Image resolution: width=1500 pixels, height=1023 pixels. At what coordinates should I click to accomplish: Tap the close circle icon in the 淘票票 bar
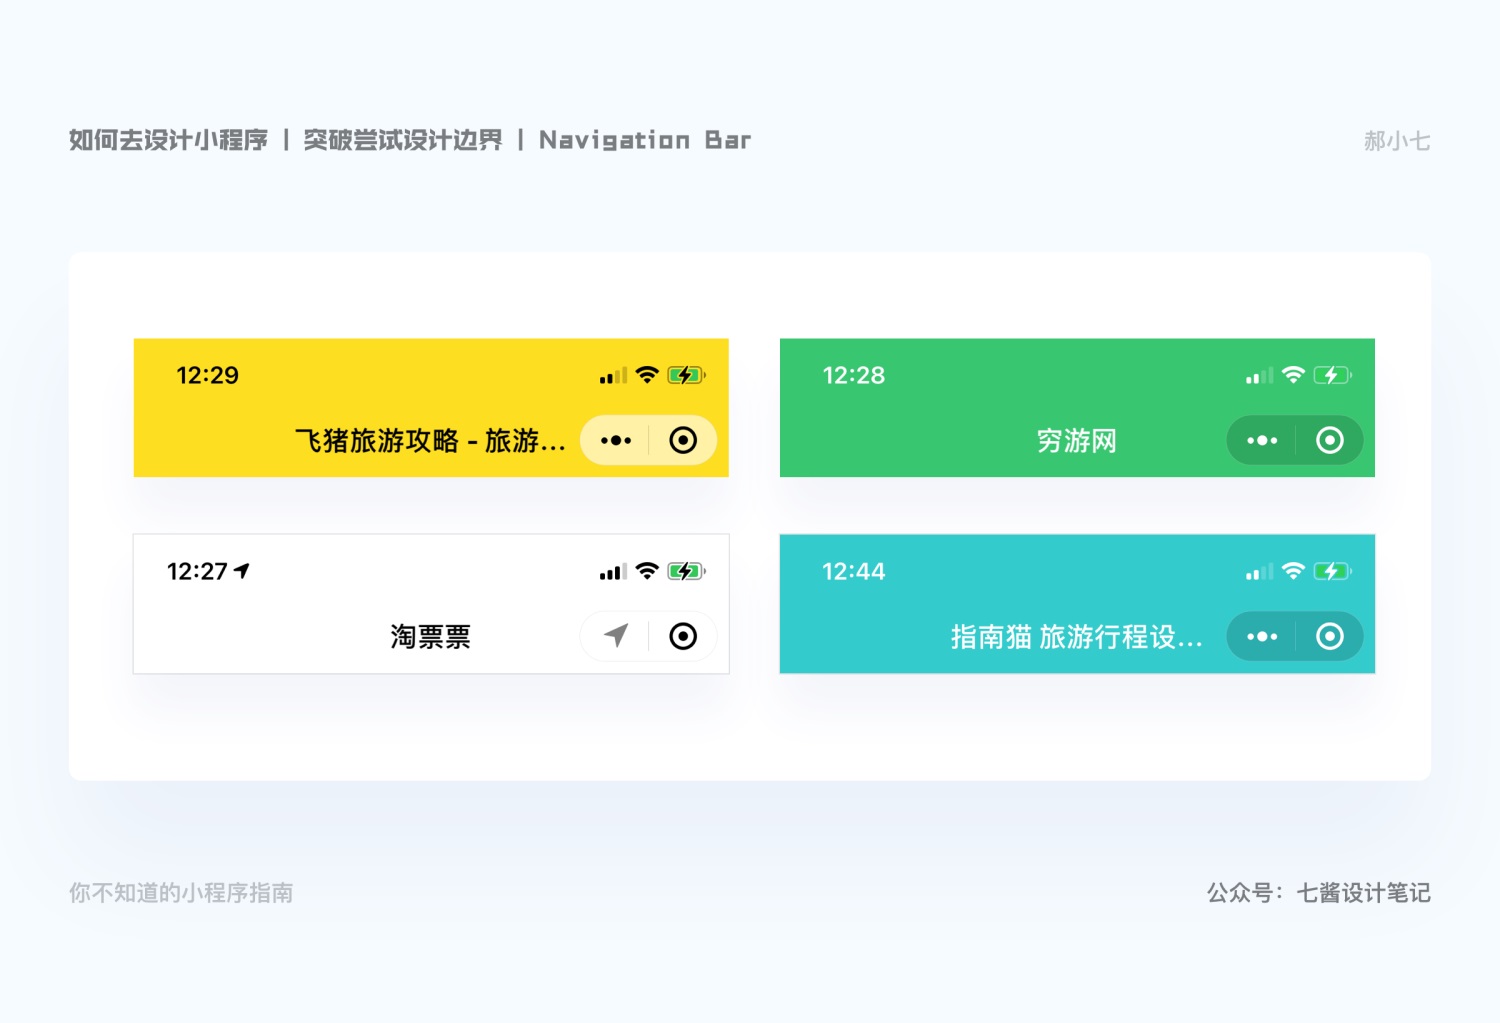coord(683,636)
